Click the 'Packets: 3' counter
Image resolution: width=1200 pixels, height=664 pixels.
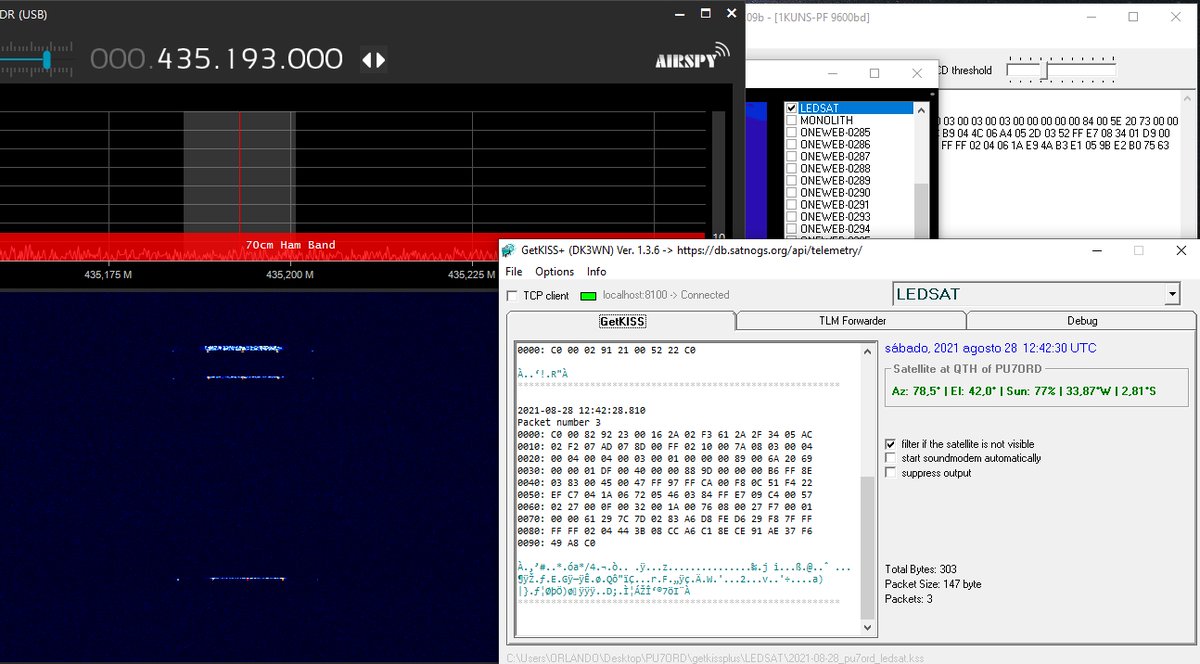point(909,599)
